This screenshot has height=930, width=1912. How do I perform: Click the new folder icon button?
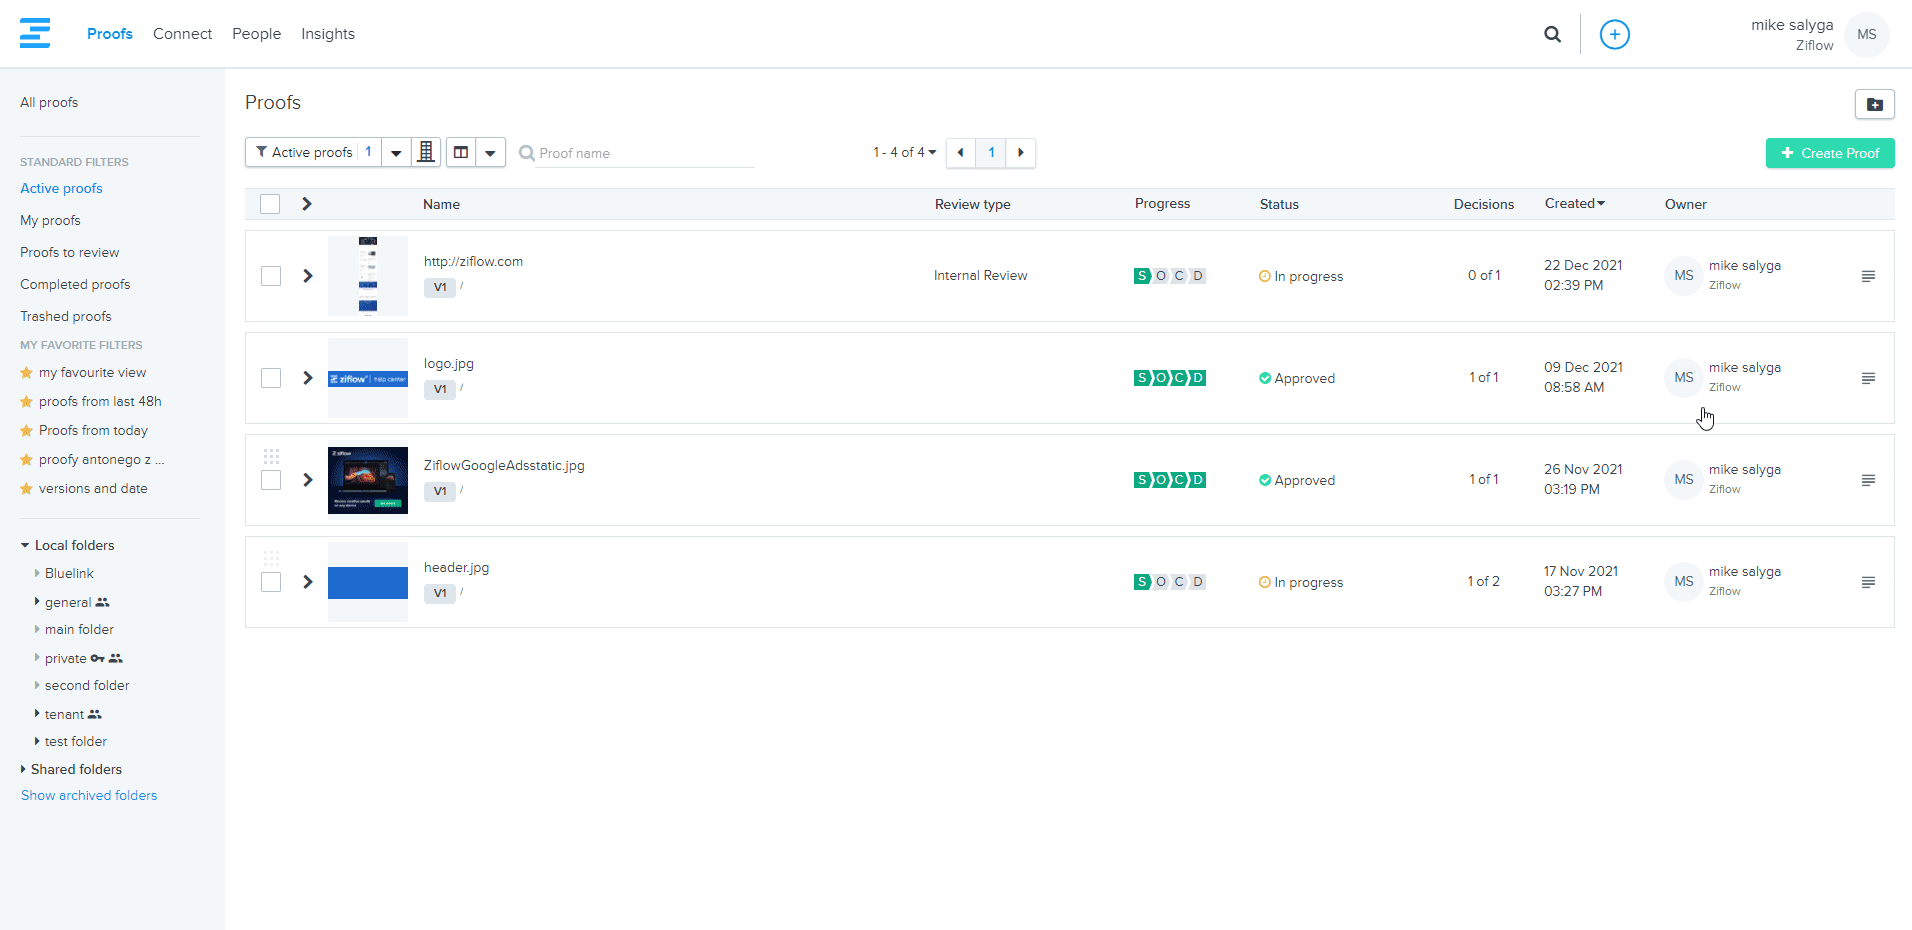pos(1874,104)
